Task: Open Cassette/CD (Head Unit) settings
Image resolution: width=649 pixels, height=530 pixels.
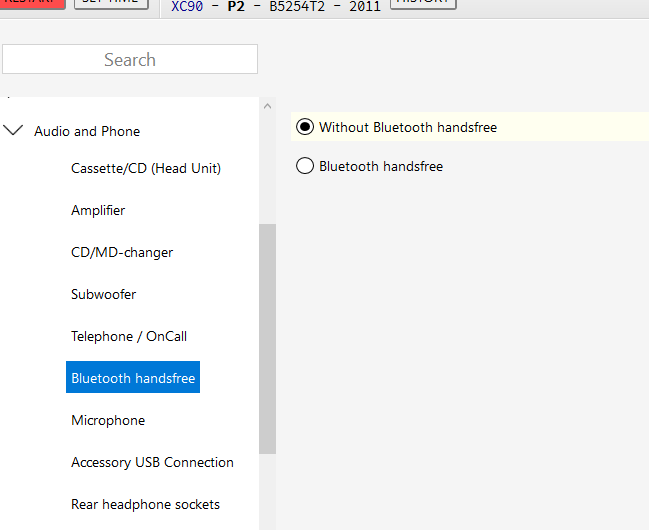Action: (146, 168)
